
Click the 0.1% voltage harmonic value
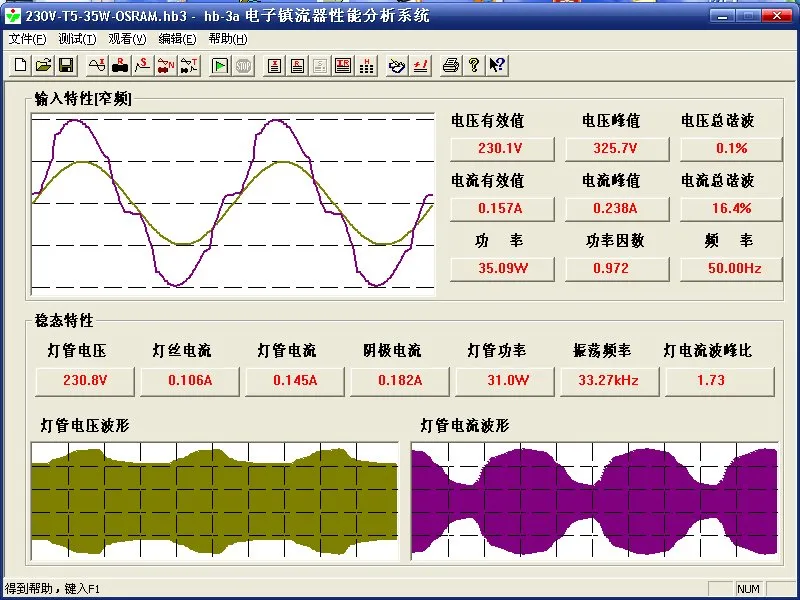point(731,148)
